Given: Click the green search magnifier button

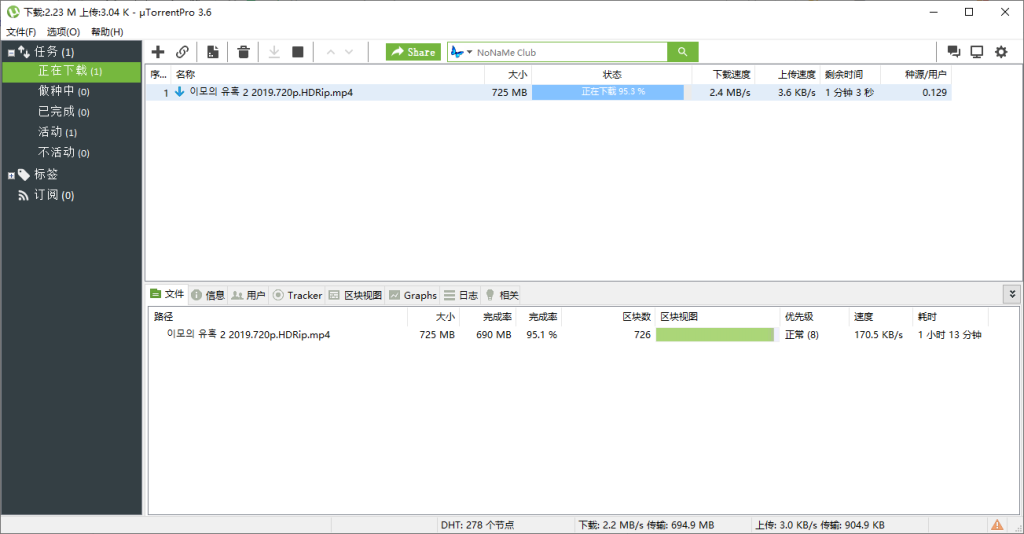Looking at the screenshot, I should click(x=682, y=52).
